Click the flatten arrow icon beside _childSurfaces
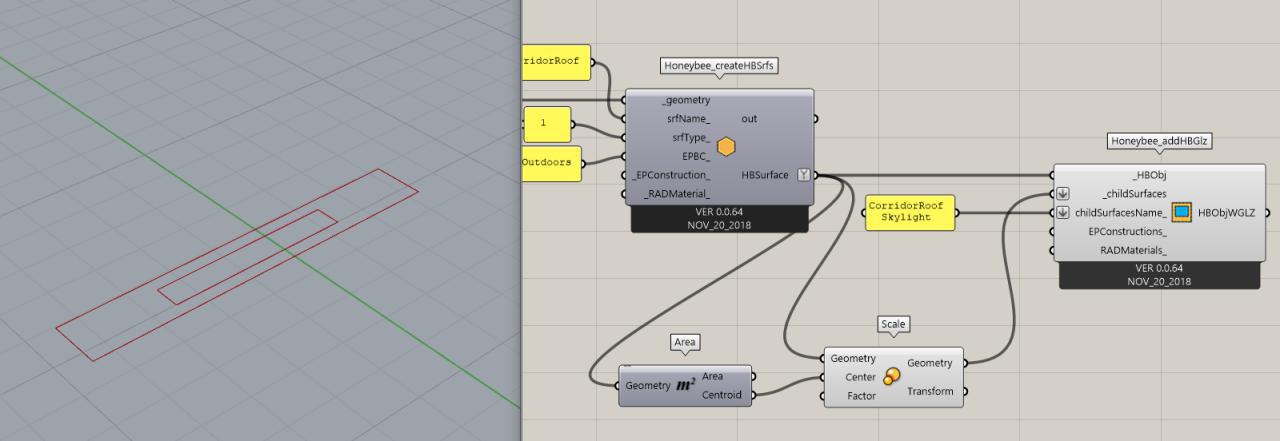Screen dimensions: 1280x441 coord(1063,194)
